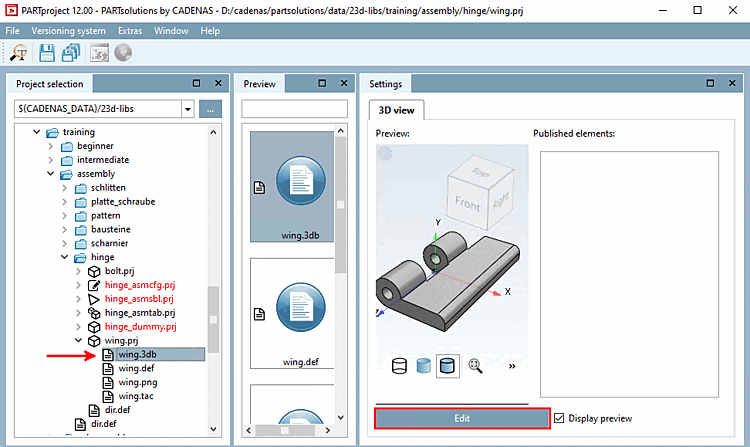Click the Preview panel vertical scrollbar thumb
750x447 pixels.
coord(340,205)
